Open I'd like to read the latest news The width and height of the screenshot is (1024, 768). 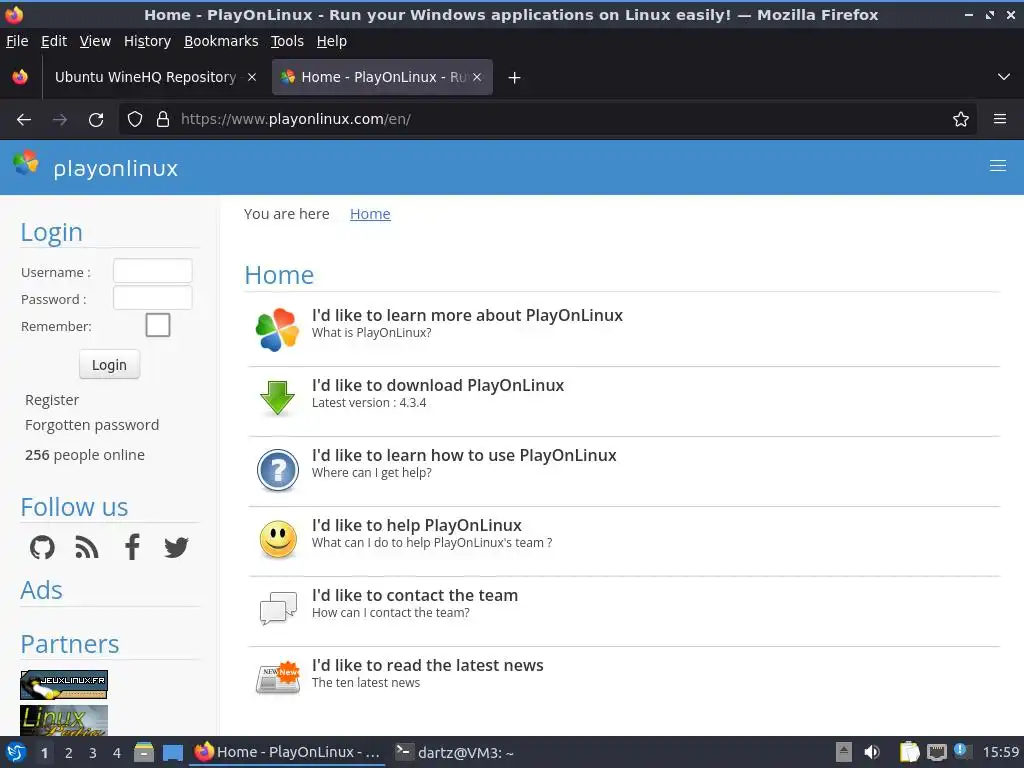click(x=428, y=665)
